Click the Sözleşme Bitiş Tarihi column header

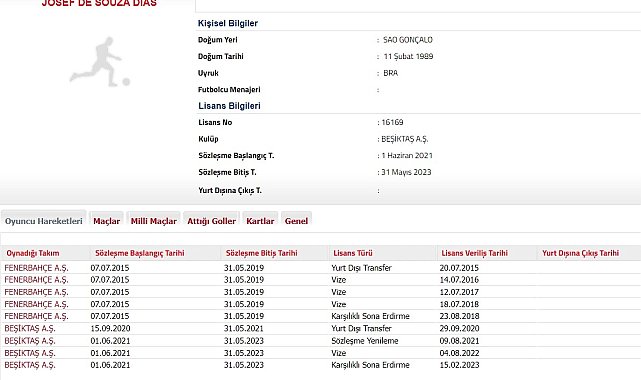(x=262, y=253)
